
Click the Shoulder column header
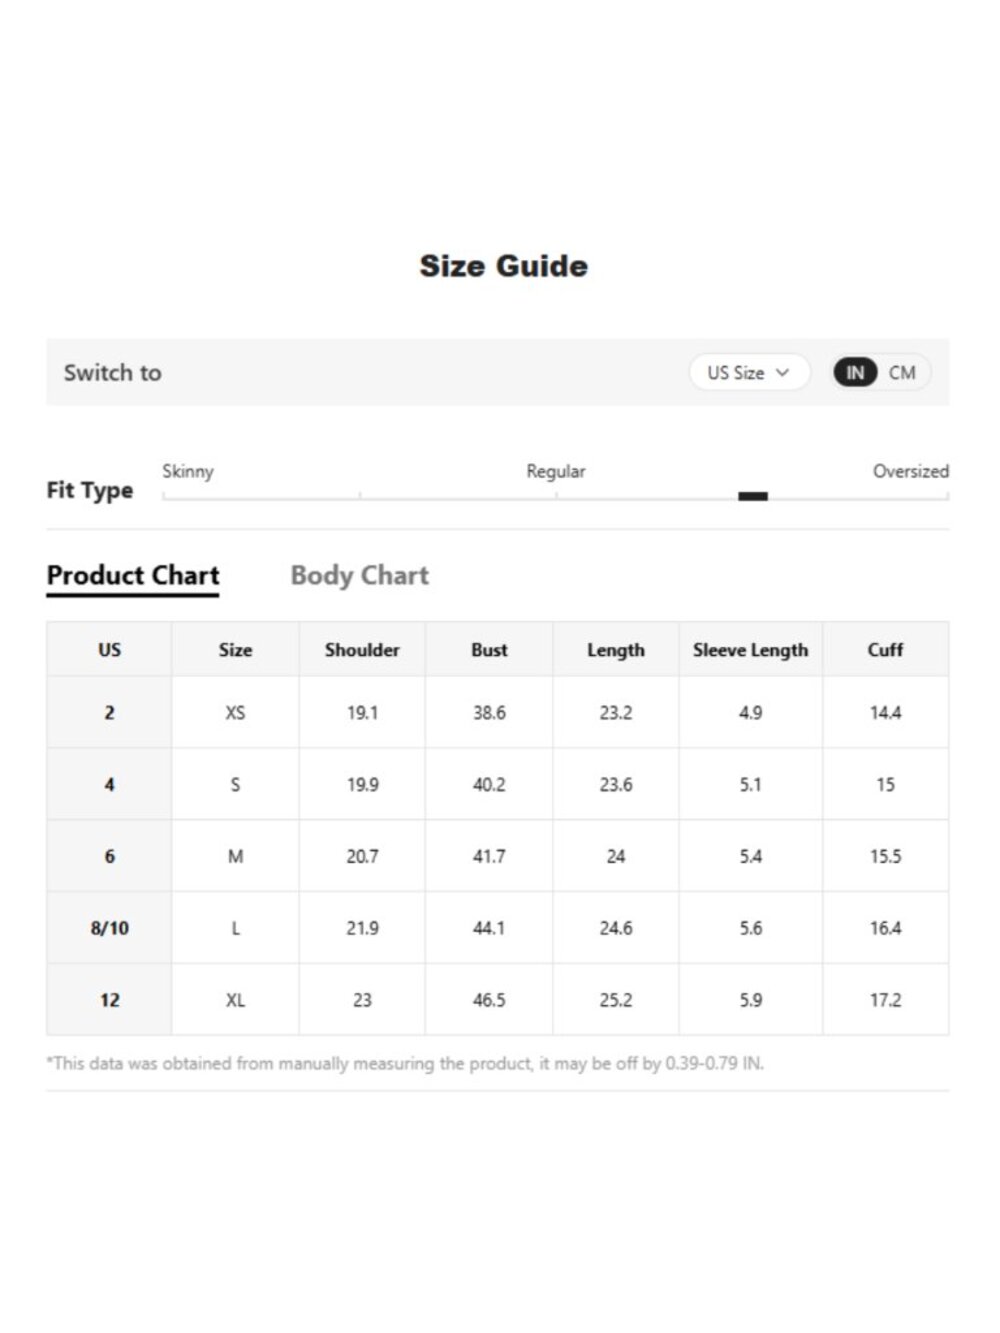(362, 650)
